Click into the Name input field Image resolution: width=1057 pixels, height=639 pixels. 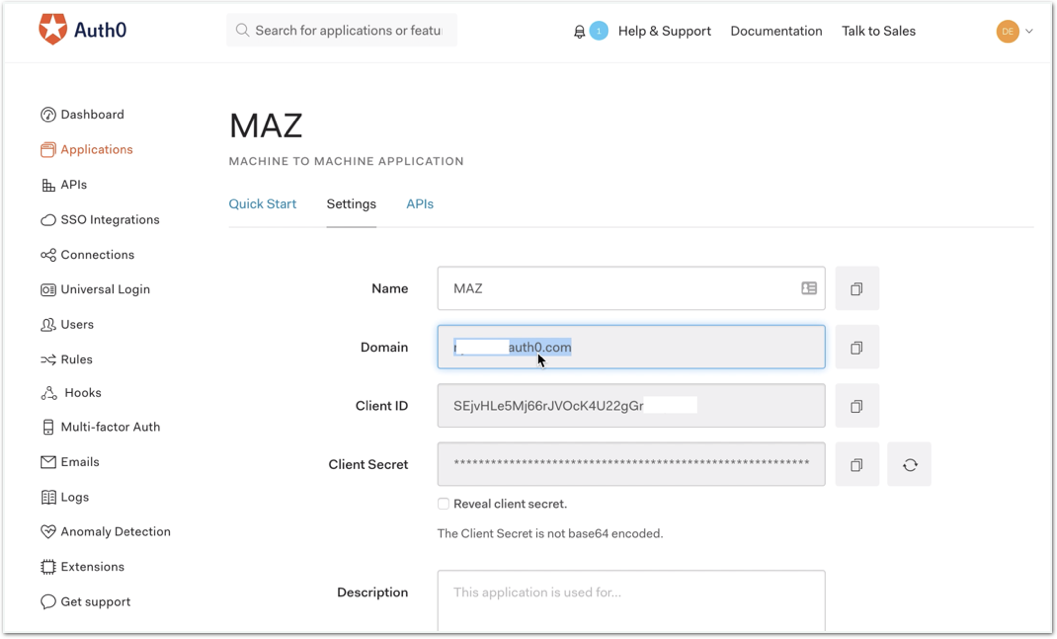(631, 288)
